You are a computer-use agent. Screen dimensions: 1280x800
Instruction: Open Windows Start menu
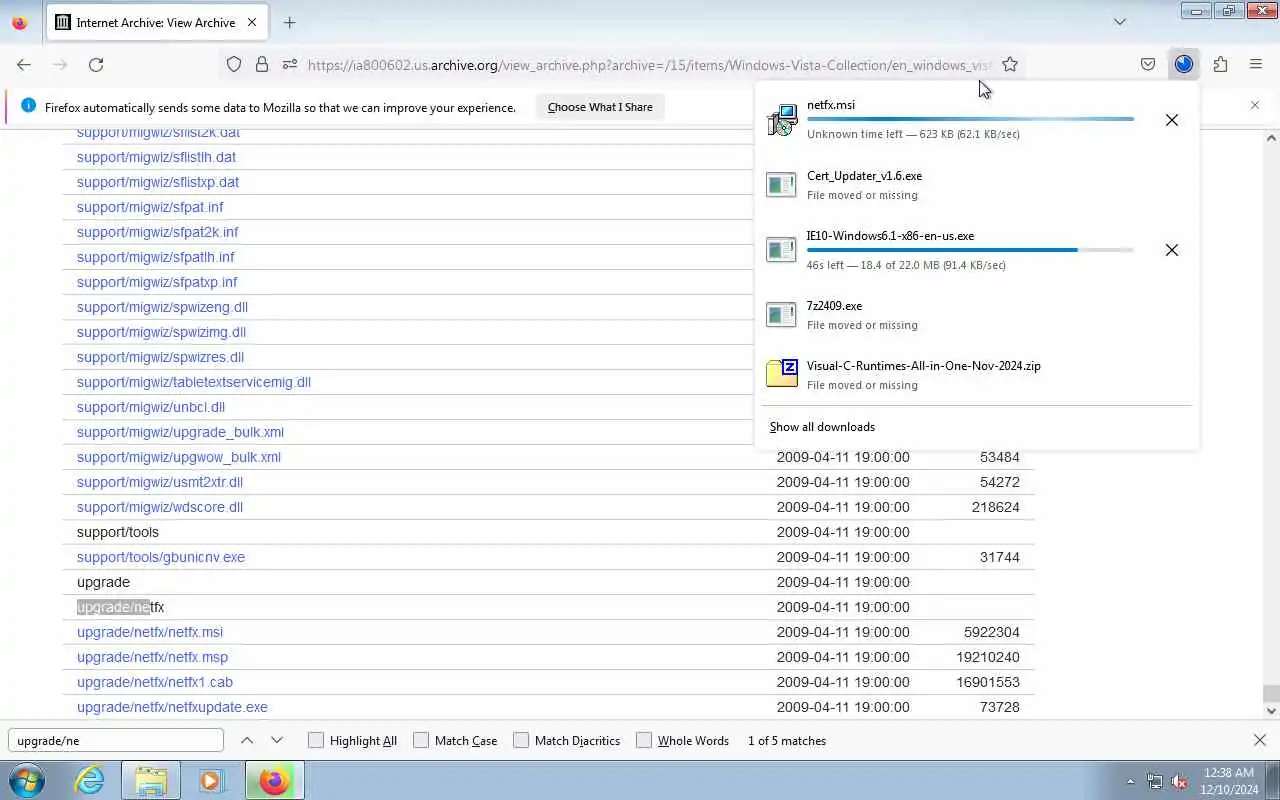click(x=27, y=780)
